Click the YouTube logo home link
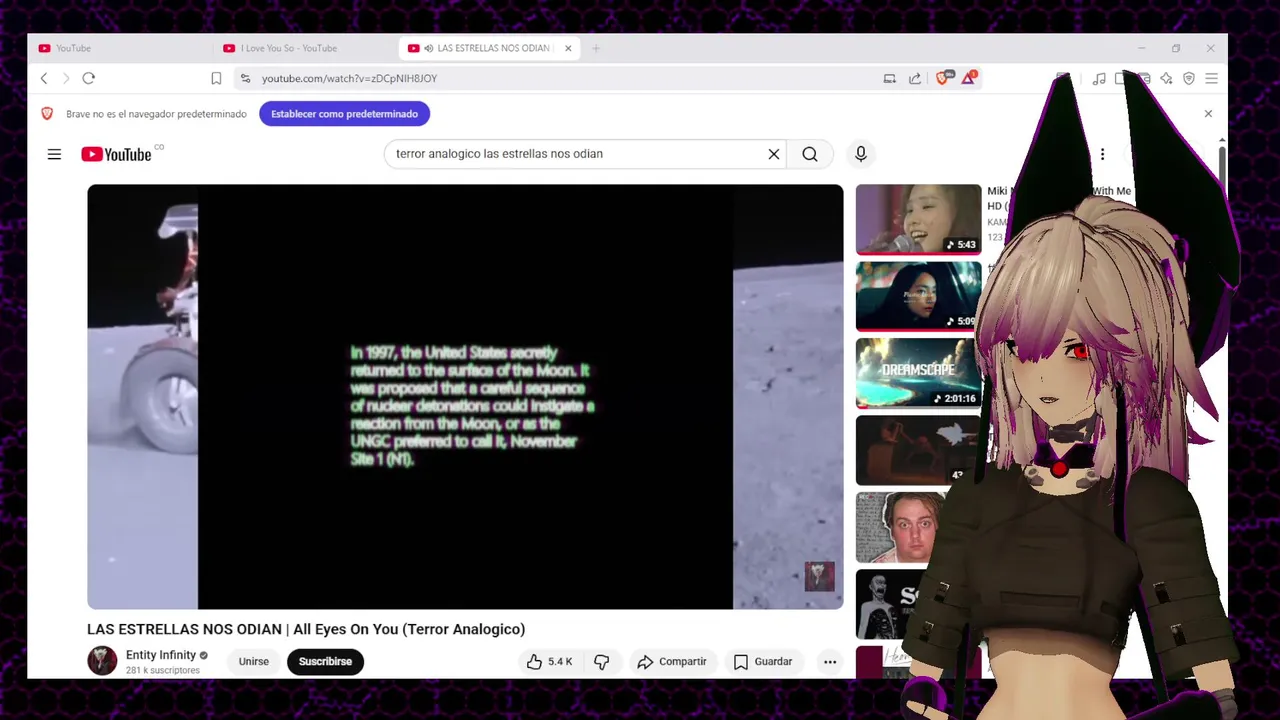 116,154
